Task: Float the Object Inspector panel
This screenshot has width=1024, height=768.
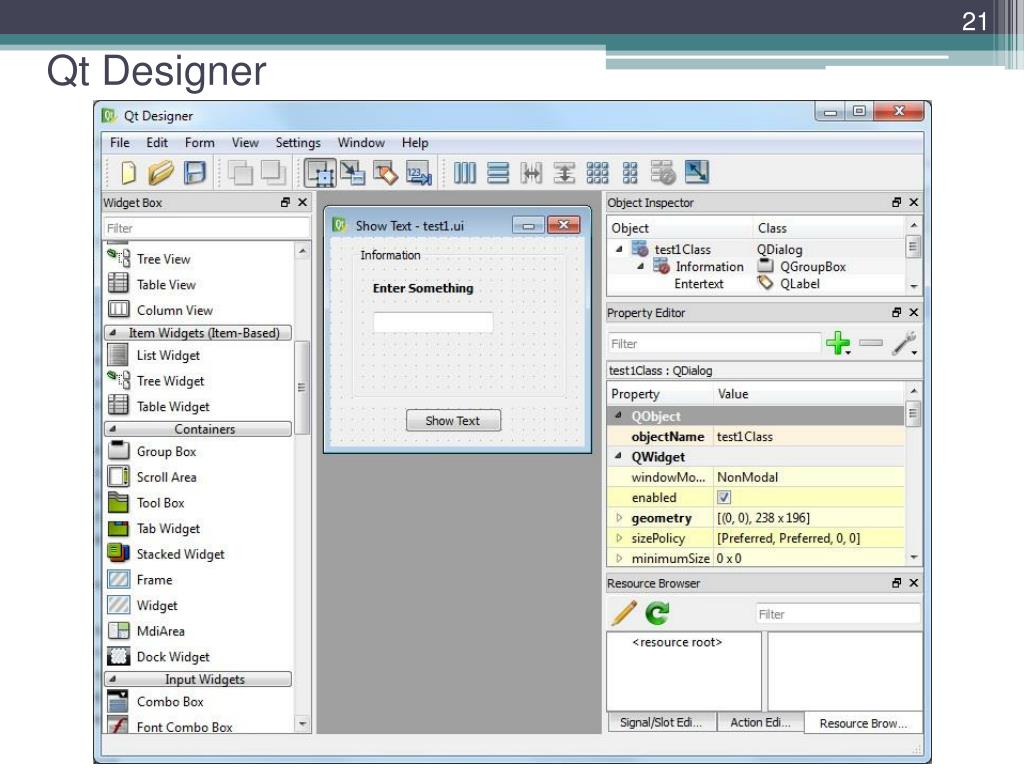Action: click(x=897, y=202)
